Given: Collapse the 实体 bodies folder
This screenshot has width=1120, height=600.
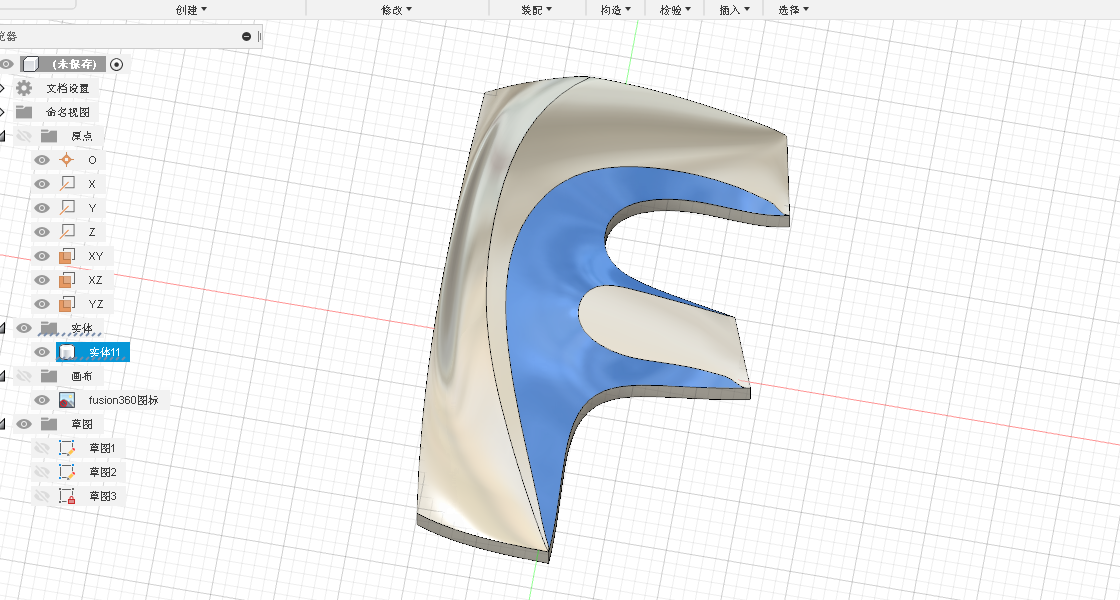Looking at the screenshot, I should (x=2, y=328).
